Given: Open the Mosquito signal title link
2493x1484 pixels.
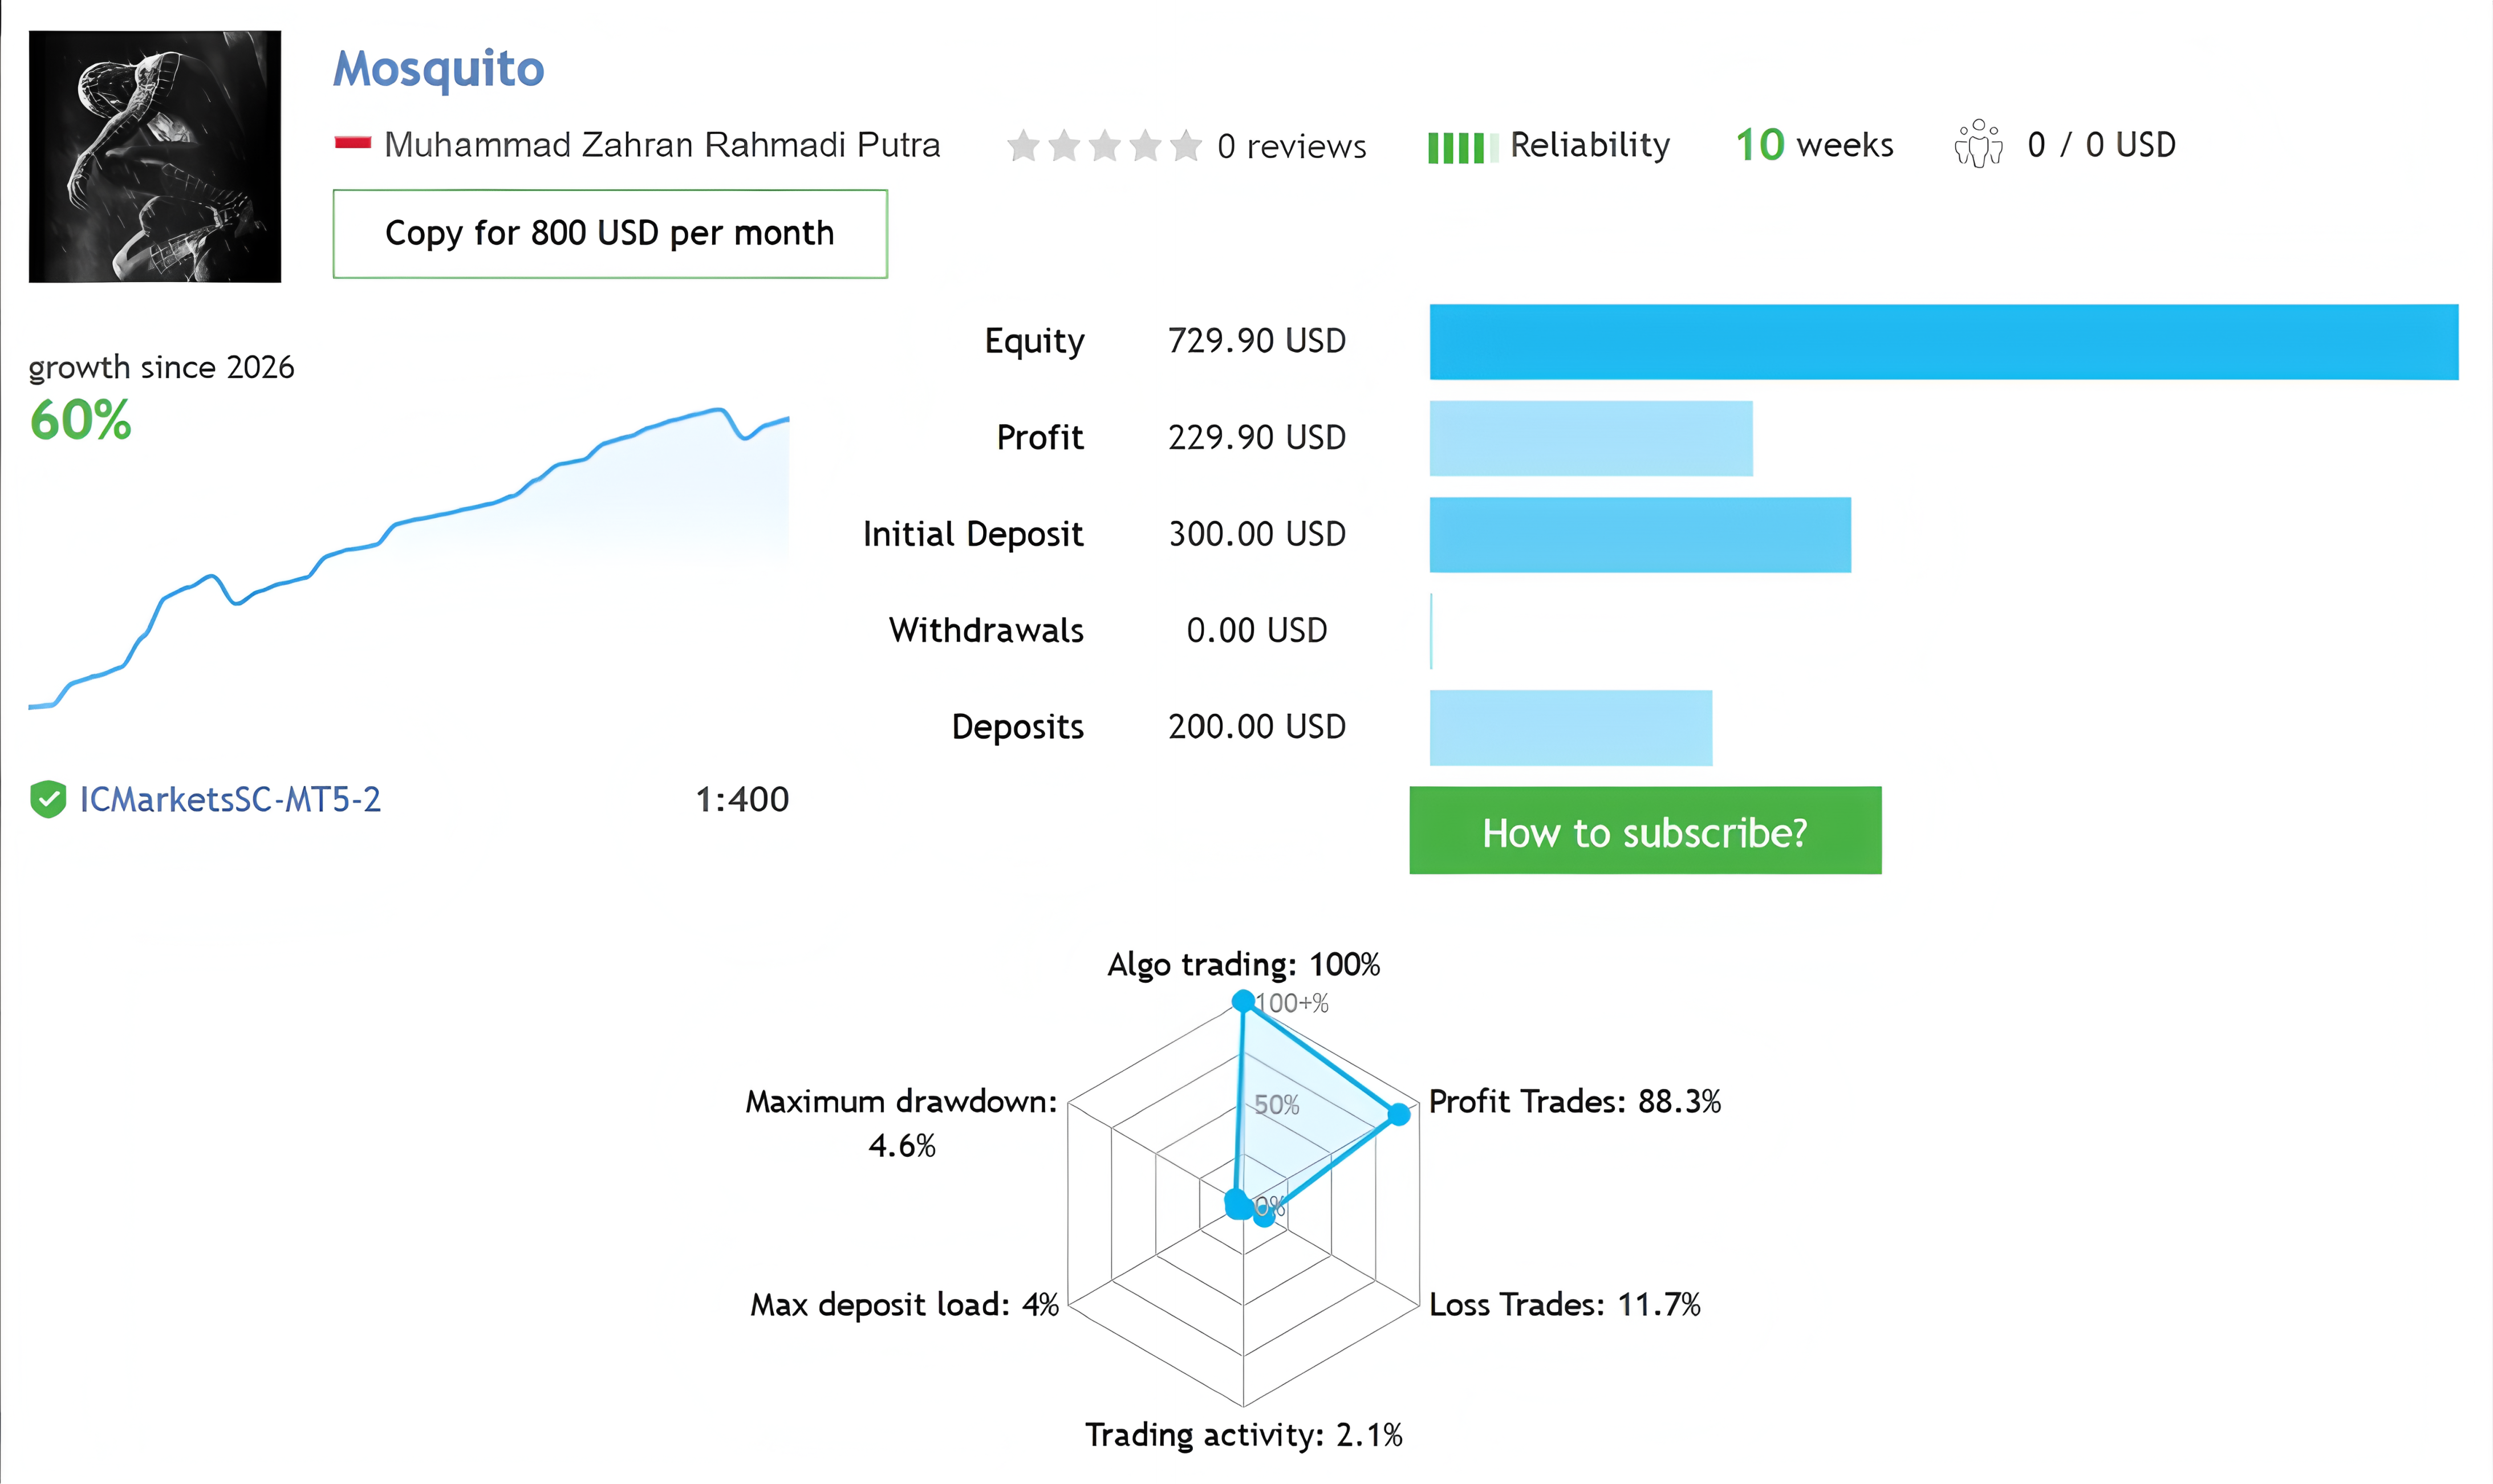Looking at the screenshot, I should pos(438,69).
